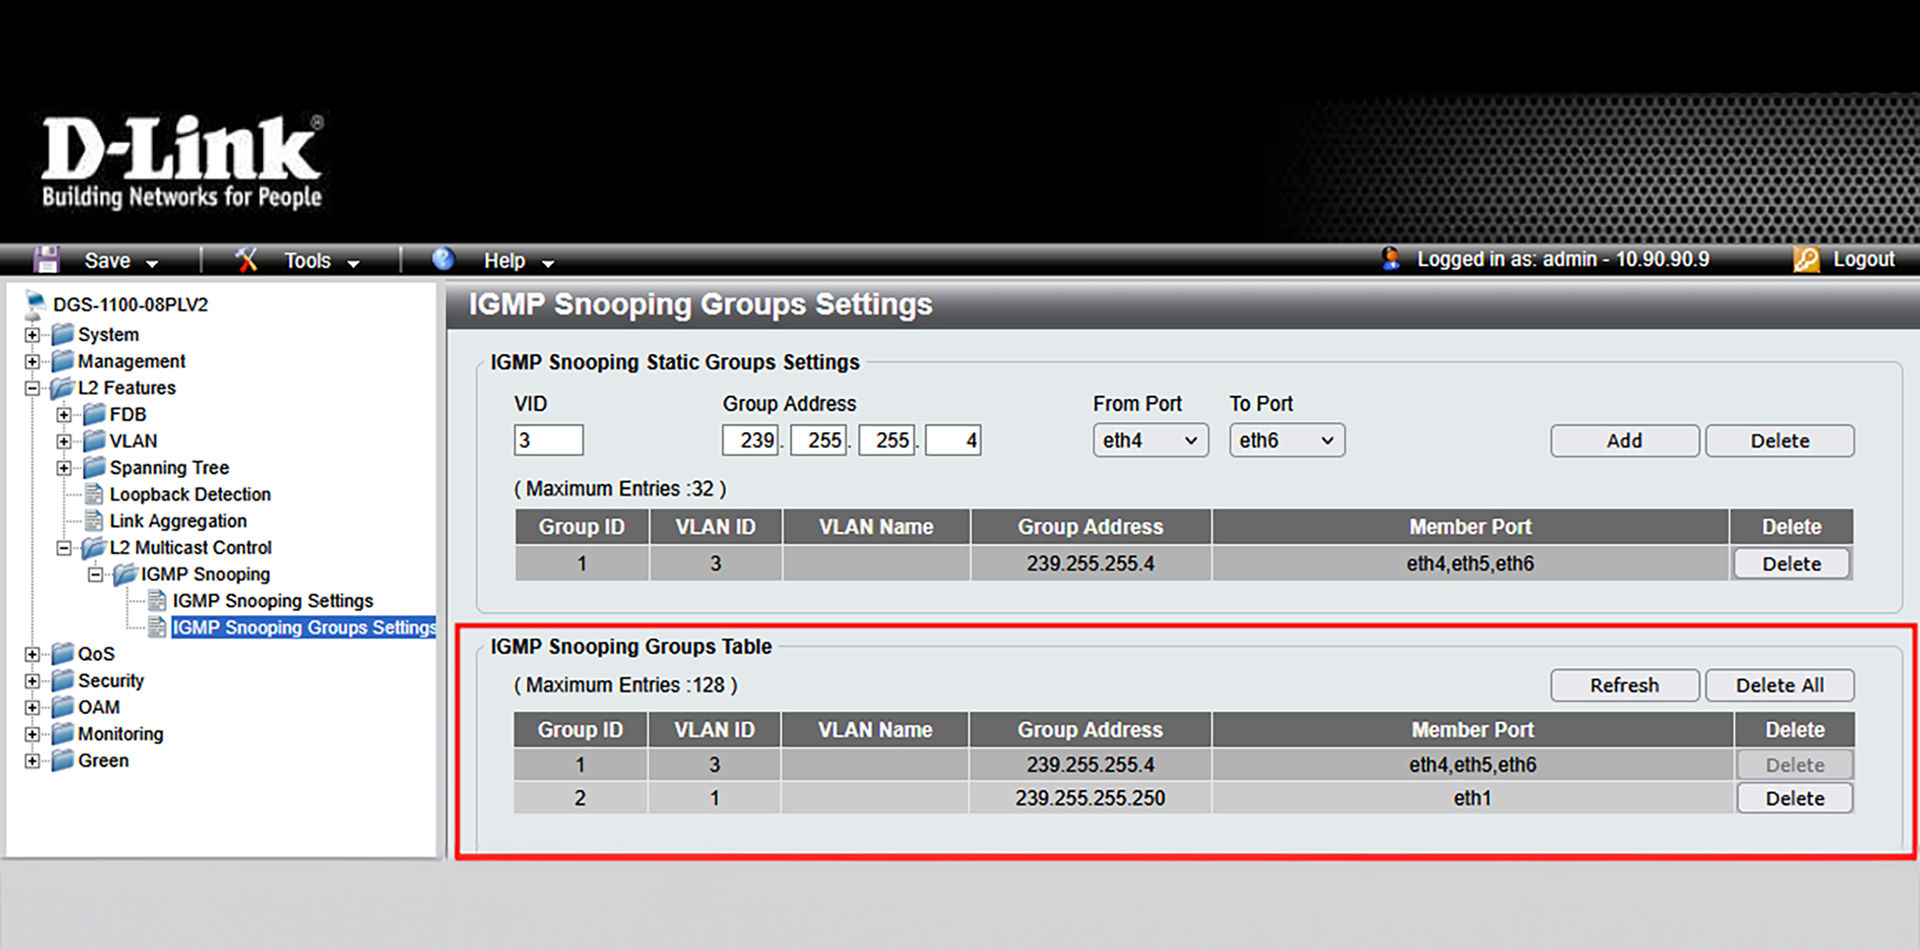Collapse the L2 Features tree node
Image resolution: width=1920 pixels, height=950 pixels.
pyautogui.click(x=32, y=388)
